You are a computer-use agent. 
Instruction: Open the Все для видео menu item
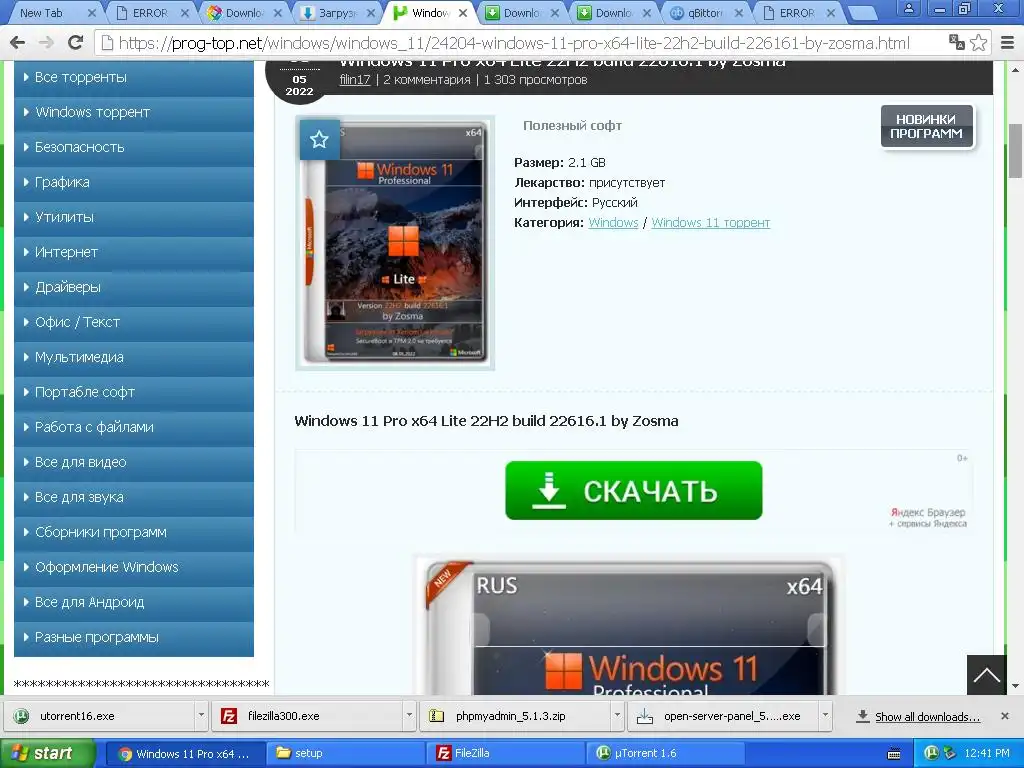pos(134,462)
